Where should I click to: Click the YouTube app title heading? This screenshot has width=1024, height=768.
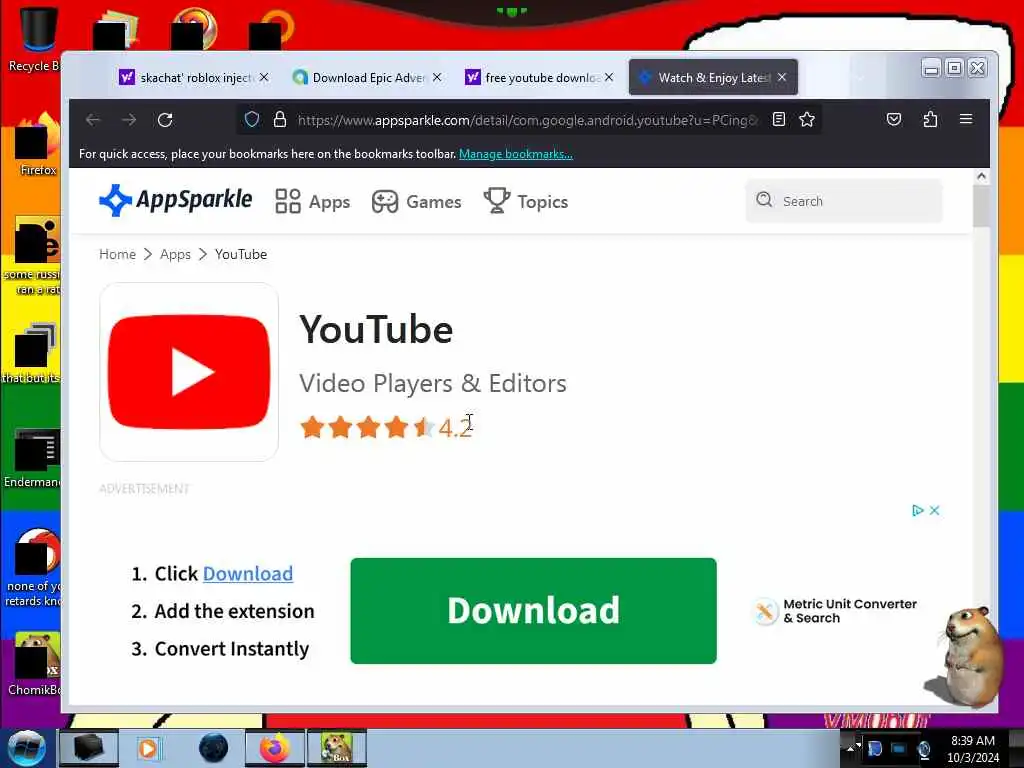click(376, 329)
